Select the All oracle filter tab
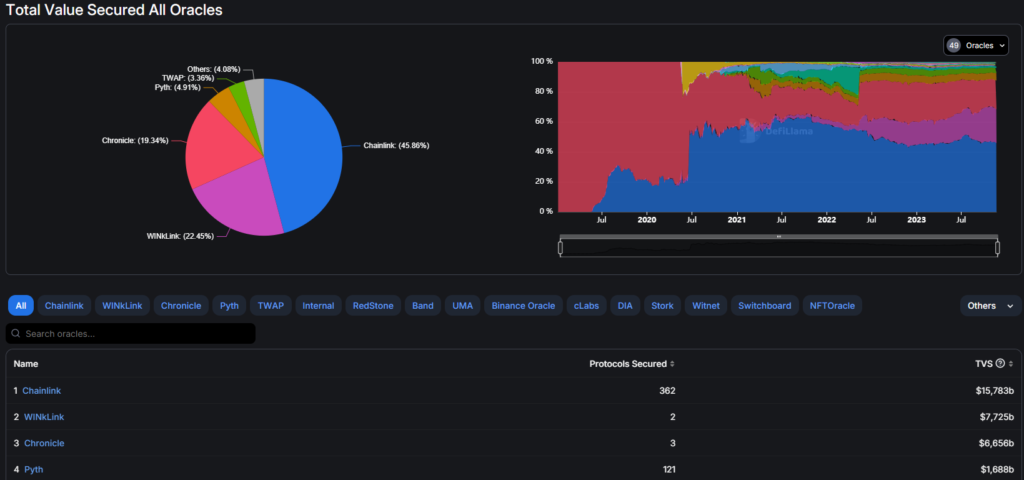This screenshot has width=1024, height=480. 21,306
